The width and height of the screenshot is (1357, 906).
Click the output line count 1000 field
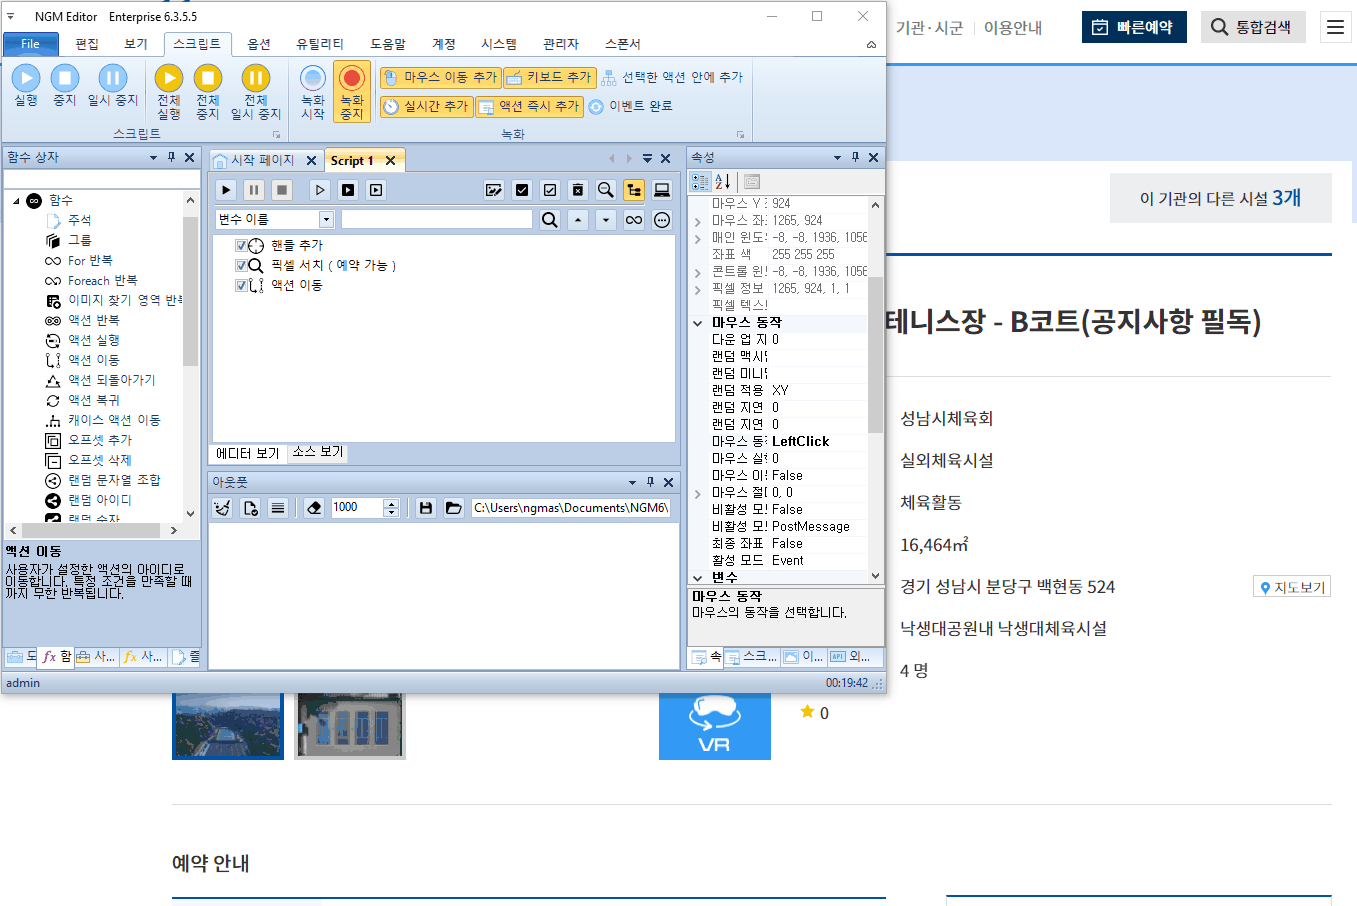[357, 508]
